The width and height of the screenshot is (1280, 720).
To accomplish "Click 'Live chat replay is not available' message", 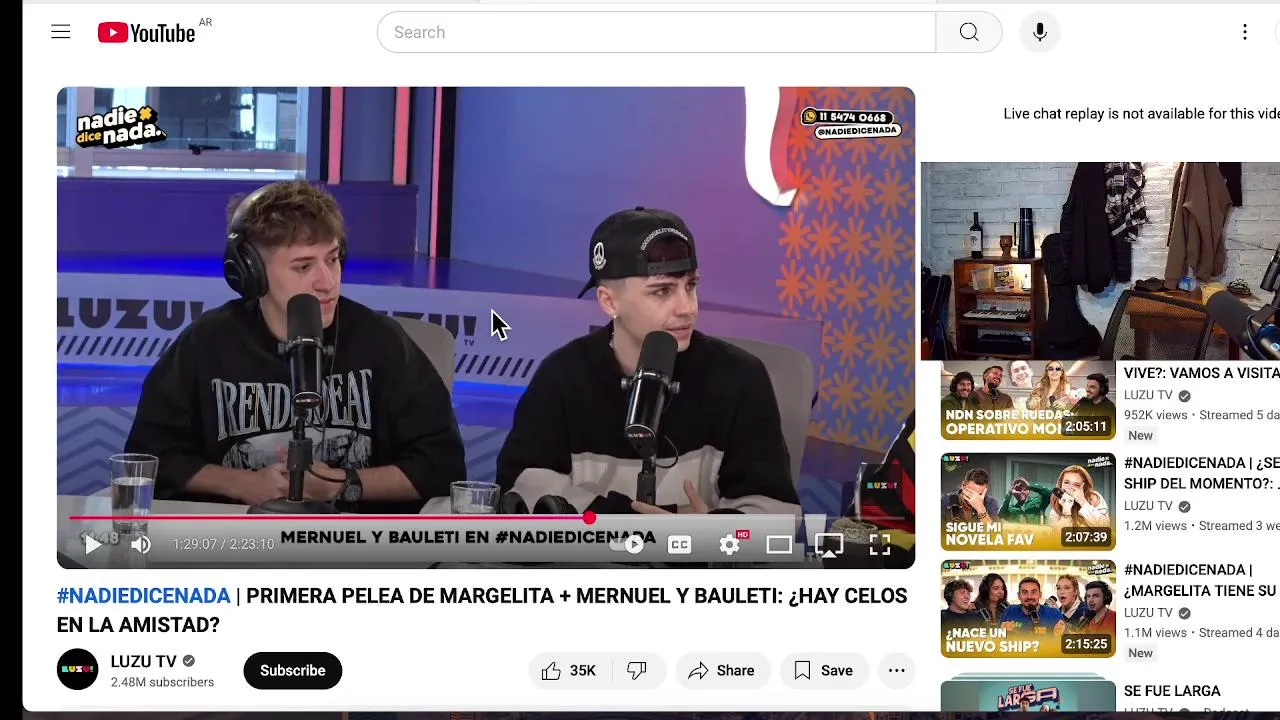I will point(1141,114).
